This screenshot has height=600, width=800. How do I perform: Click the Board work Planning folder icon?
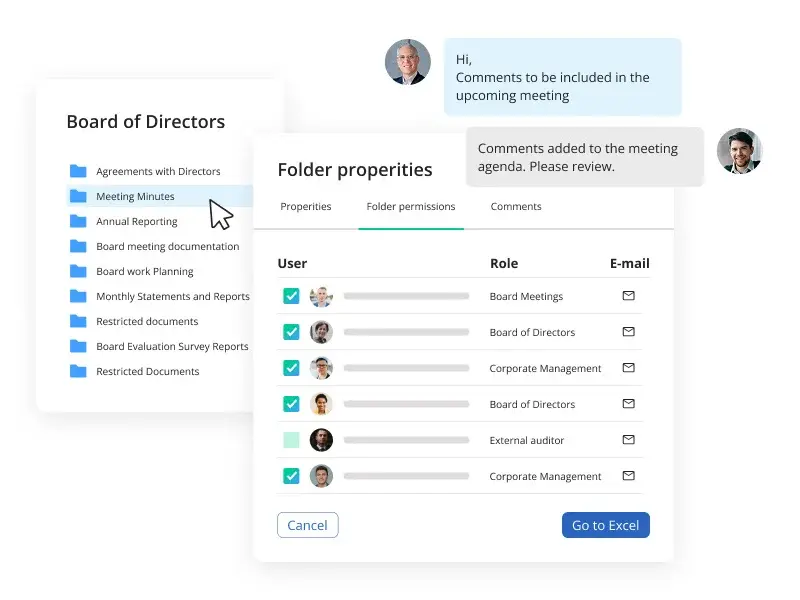pyautogui.click(x=78, y=271)
